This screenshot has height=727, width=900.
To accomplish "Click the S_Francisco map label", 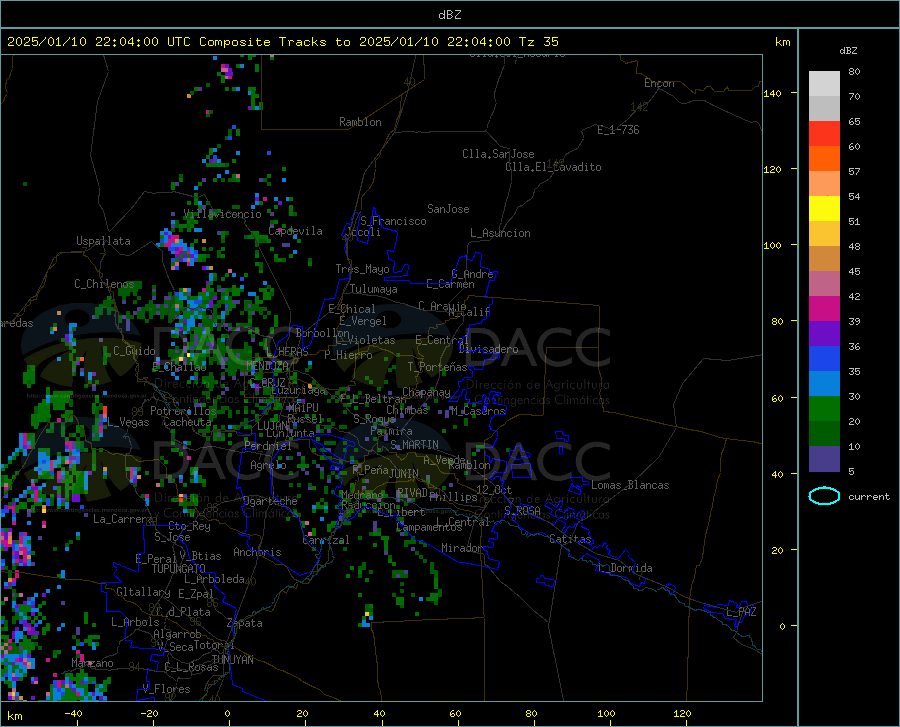I will (393, 221).
